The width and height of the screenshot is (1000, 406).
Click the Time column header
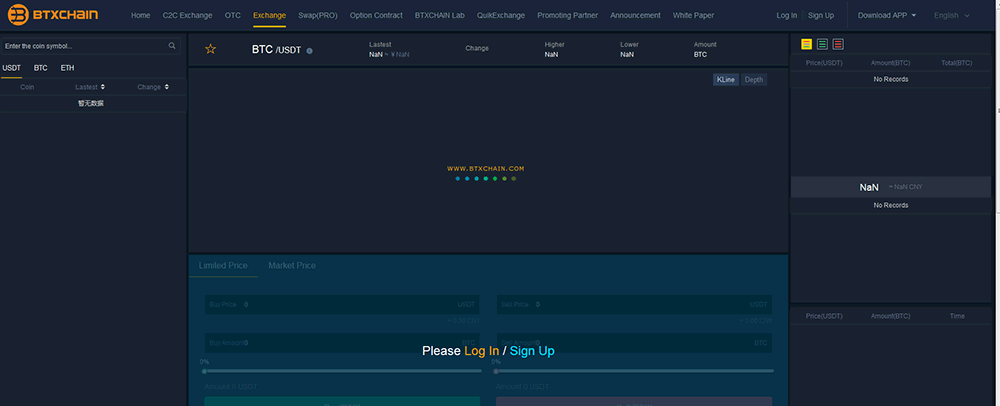pyautogui.click(x=957, y=316)
